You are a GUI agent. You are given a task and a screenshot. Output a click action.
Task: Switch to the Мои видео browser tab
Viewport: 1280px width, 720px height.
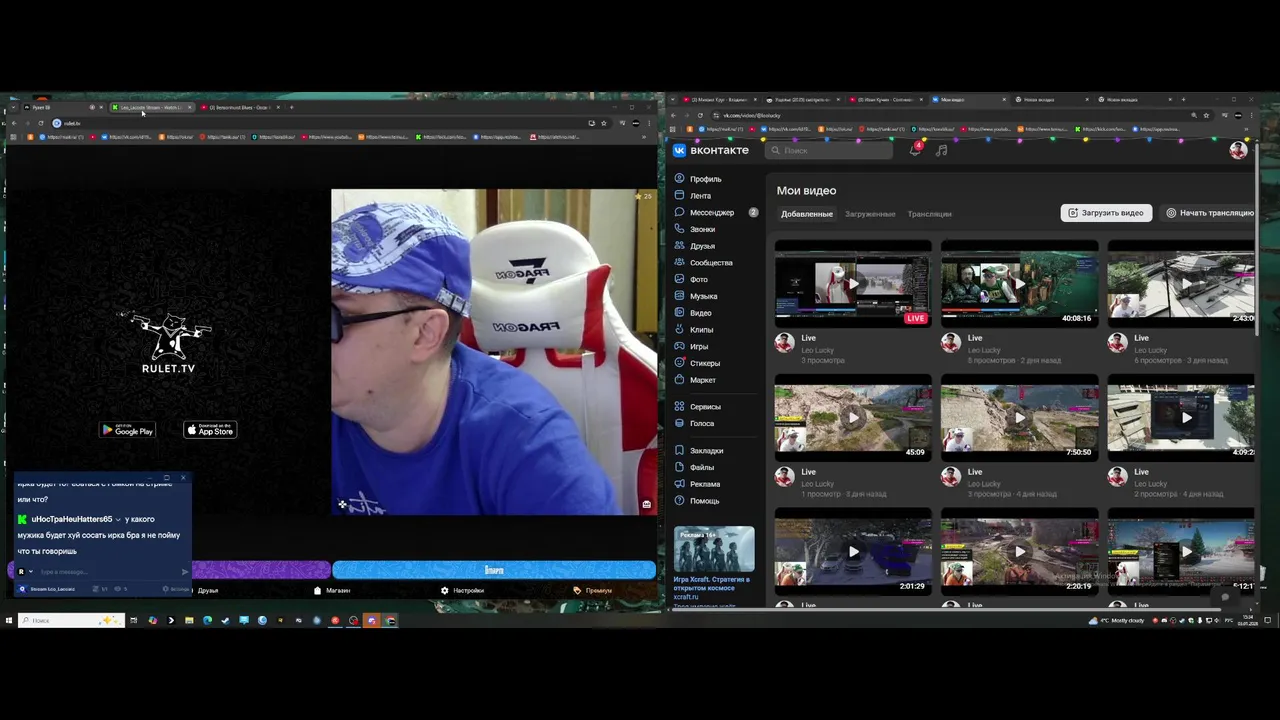(968, 100)
